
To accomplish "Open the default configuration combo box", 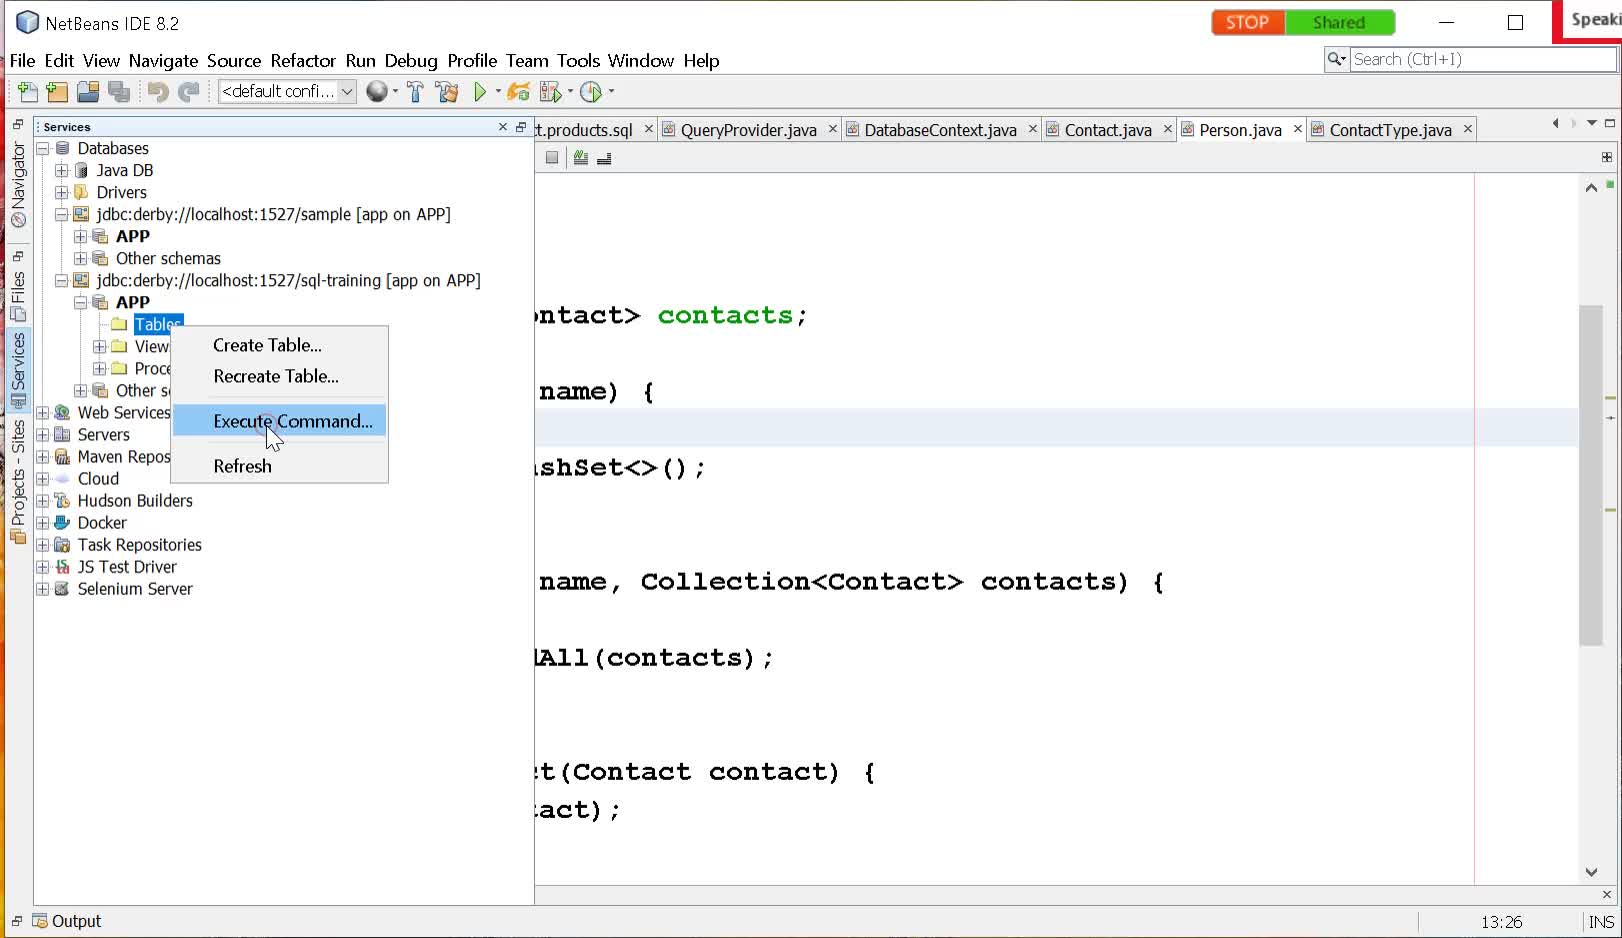I will point(287,91).
